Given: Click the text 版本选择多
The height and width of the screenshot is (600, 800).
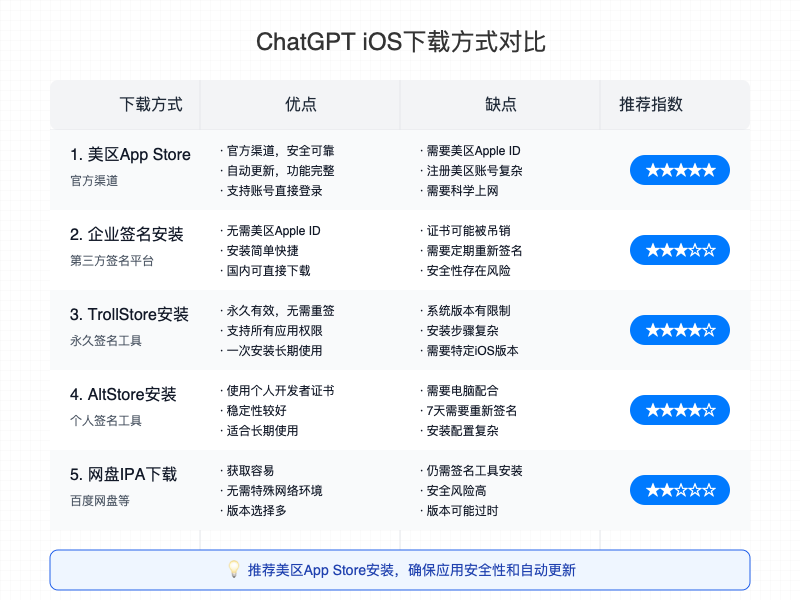Looking at the screenshot, I should (x=256, y=510).
